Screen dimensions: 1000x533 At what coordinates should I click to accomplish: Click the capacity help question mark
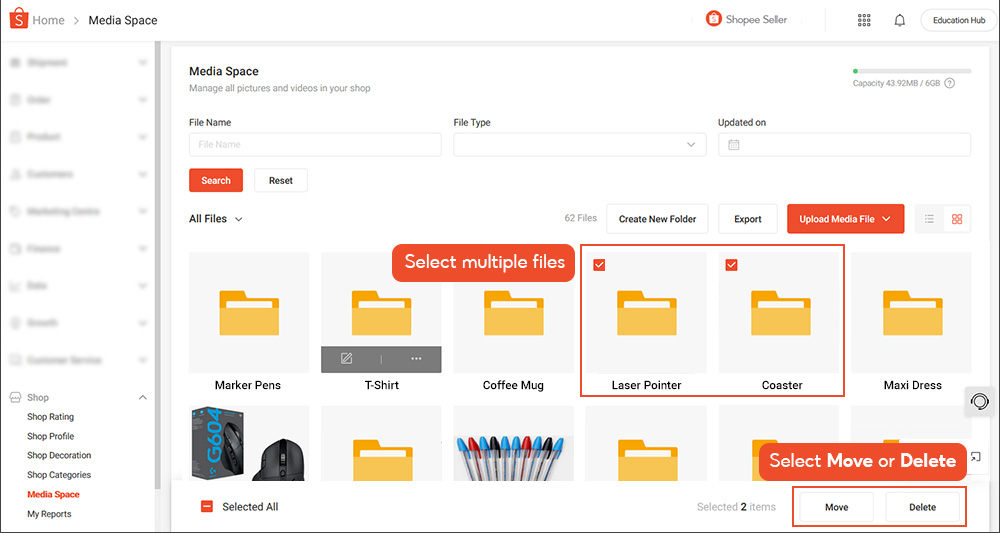[950, 83]
